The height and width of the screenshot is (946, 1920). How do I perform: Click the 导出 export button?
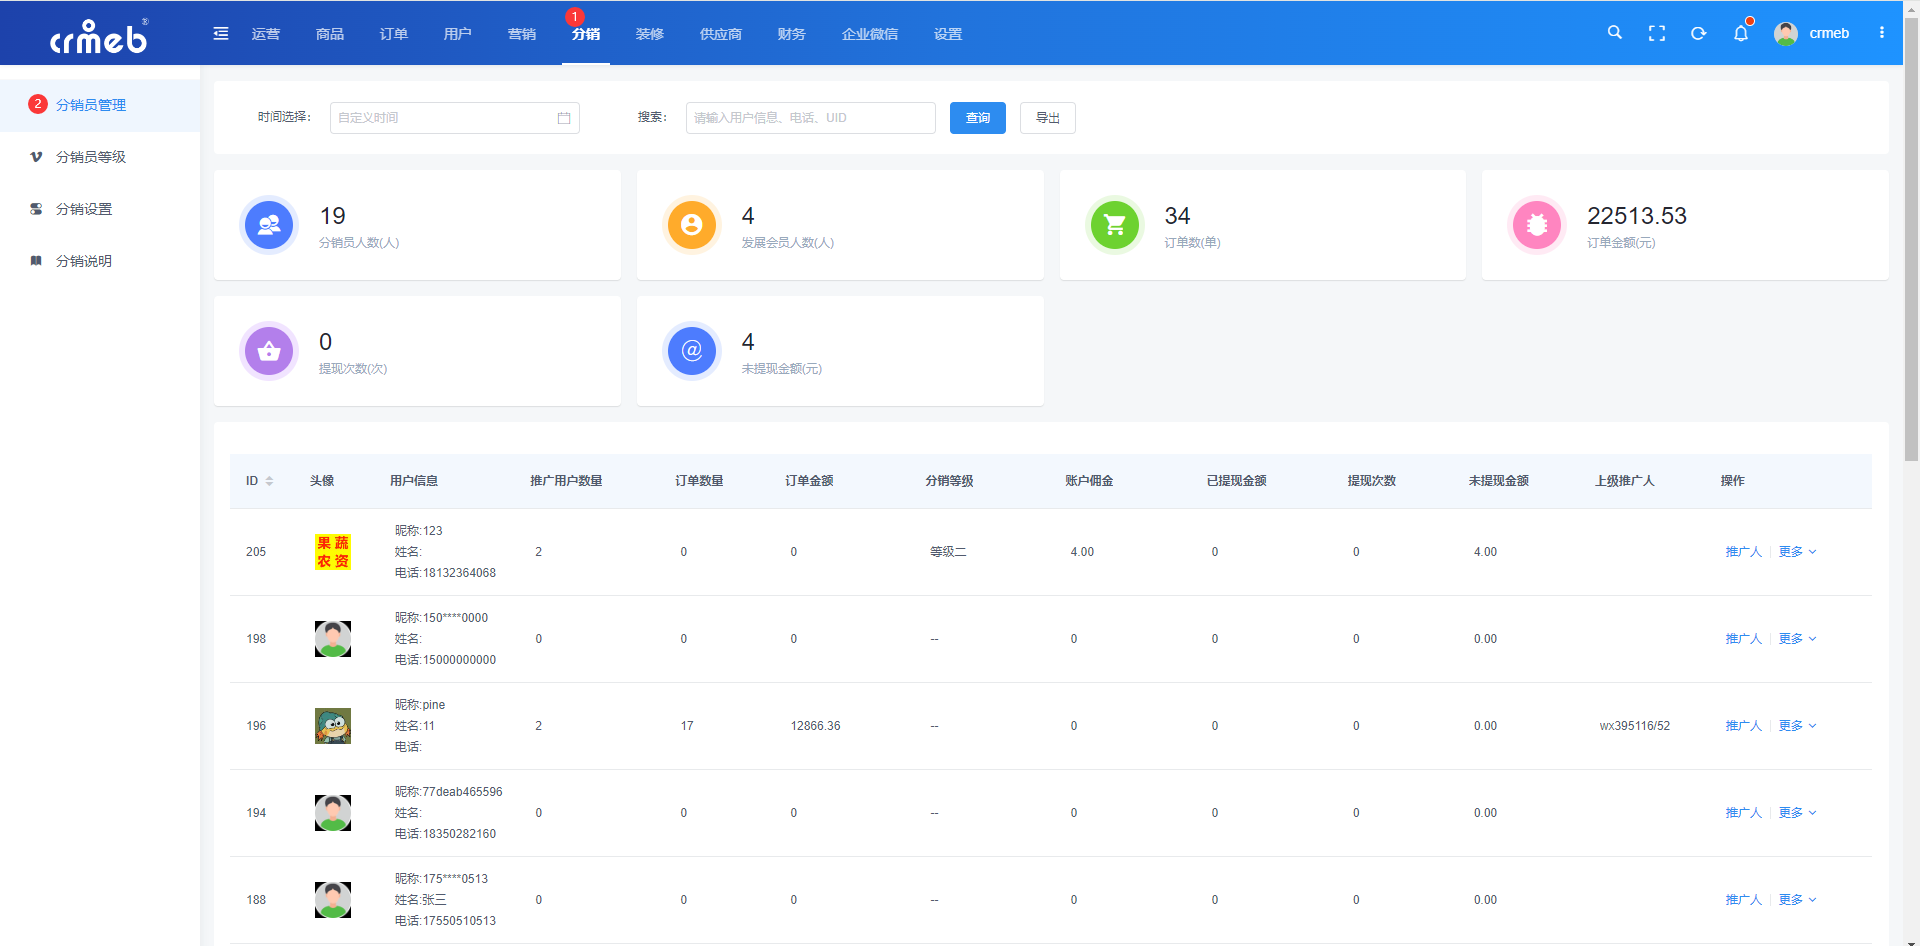pyautogui.click(x=1048, y=118)
